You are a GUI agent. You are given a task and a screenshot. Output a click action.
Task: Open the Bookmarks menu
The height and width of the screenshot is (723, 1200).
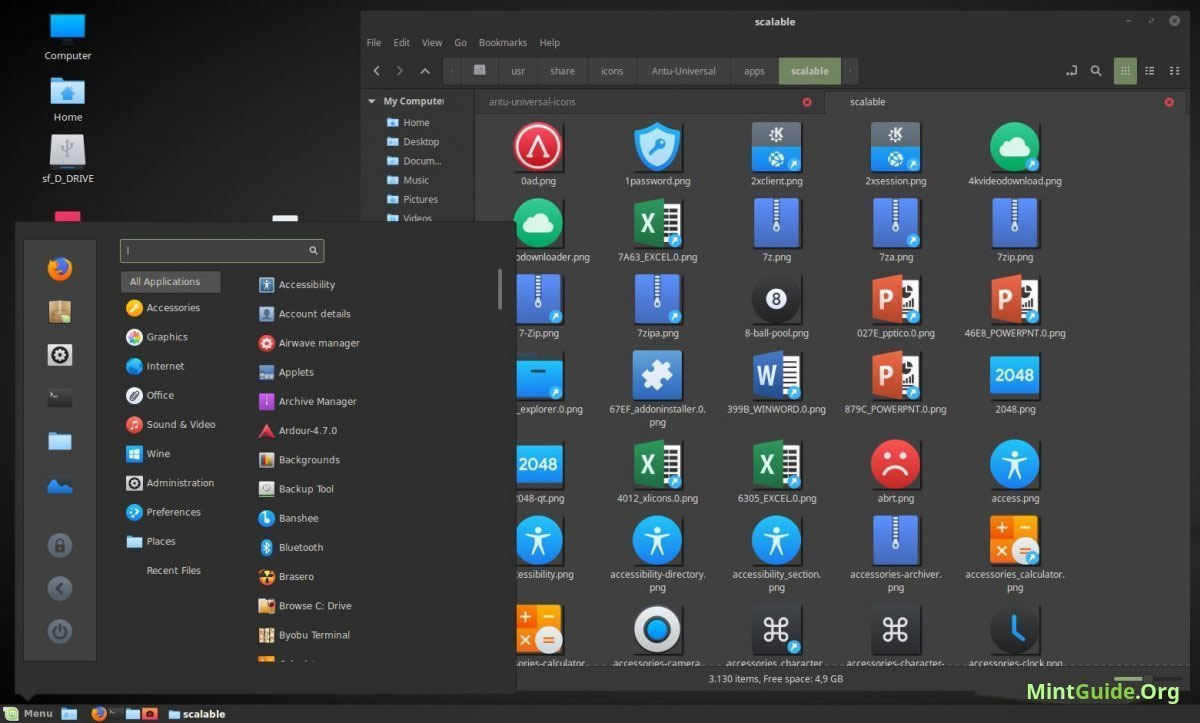(503, 43)
